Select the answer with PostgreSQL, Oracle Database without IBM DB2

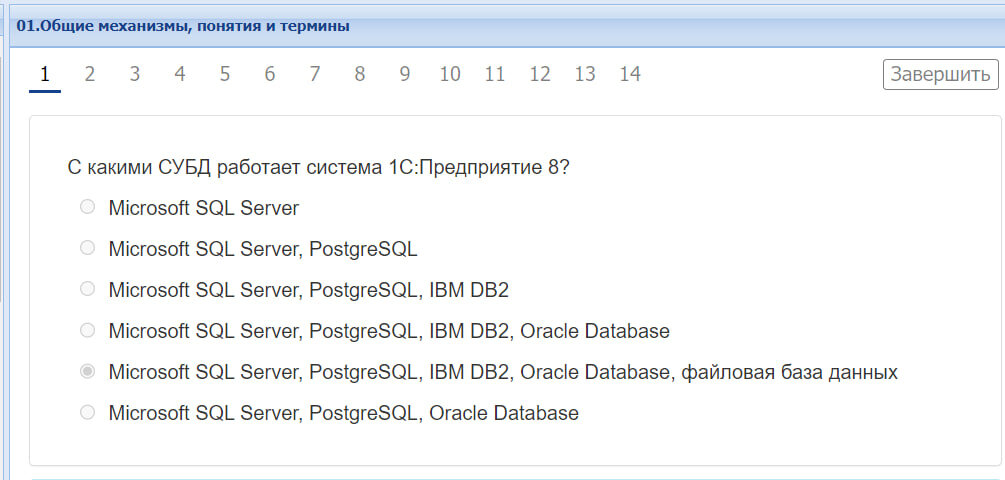[87, 413]
